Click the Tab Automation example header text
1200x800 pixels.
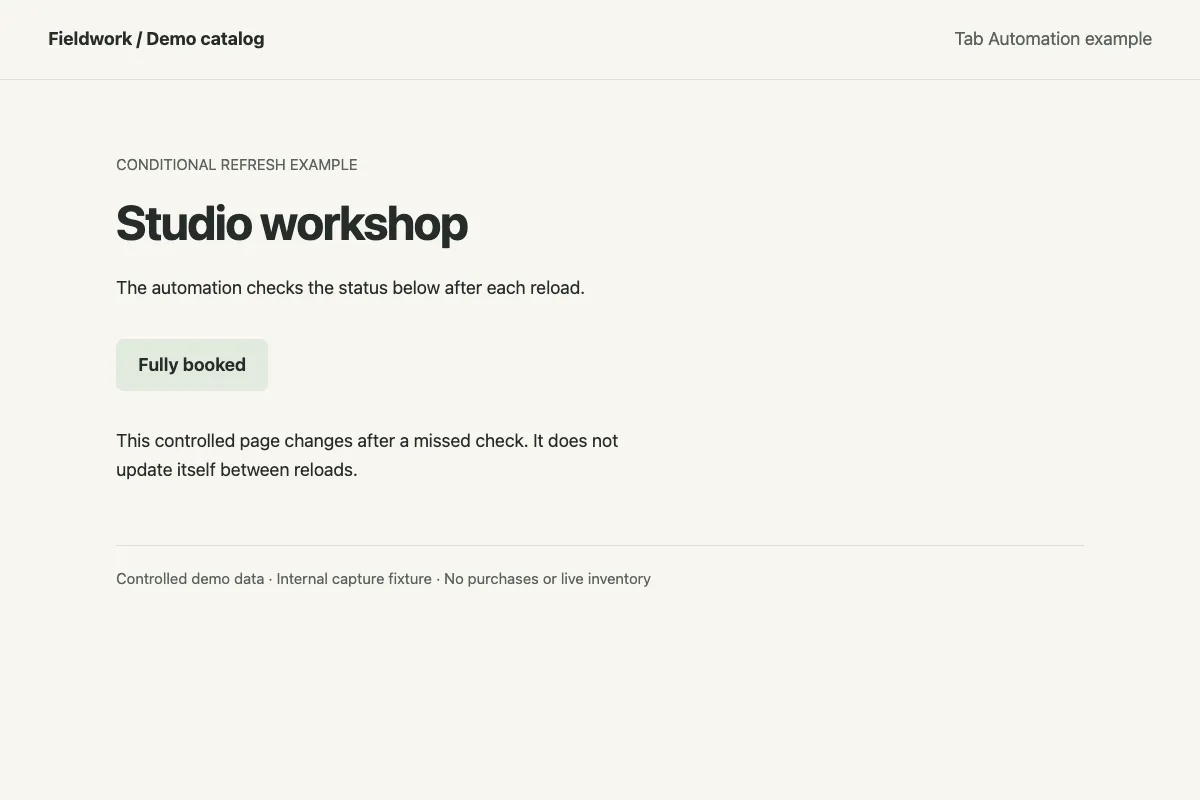(x=1053, y=39)
